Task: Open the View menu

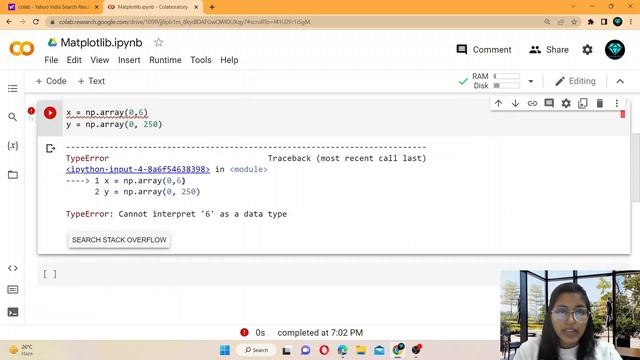Action: (x=100, y=60)
